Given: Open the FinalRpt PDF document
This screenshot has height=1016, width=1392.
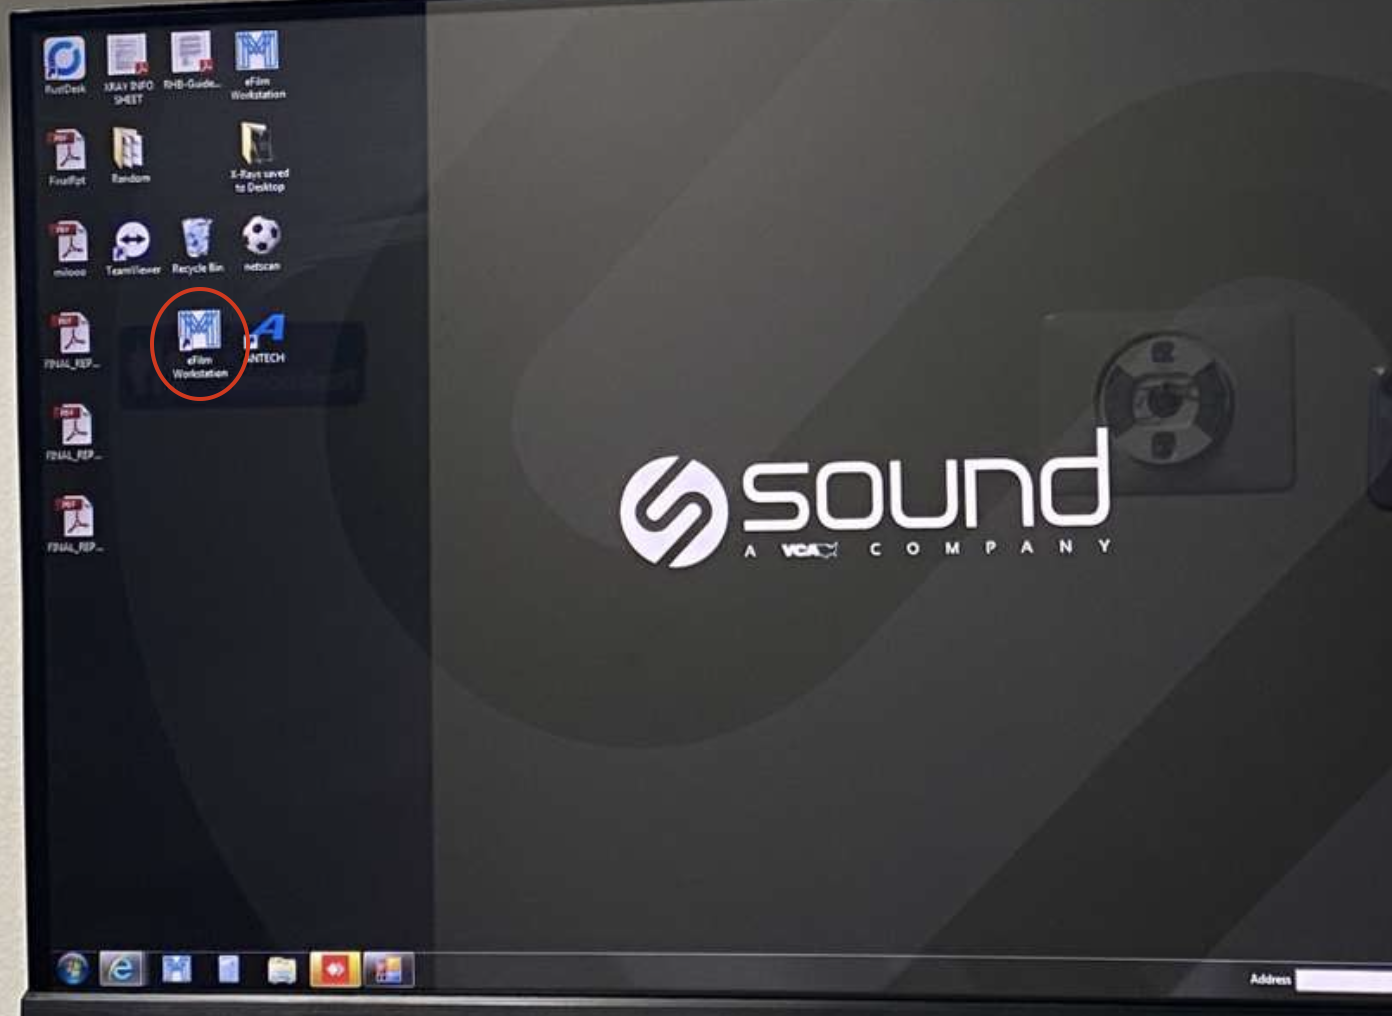Looking at the screenshot, I should point(68,157).
